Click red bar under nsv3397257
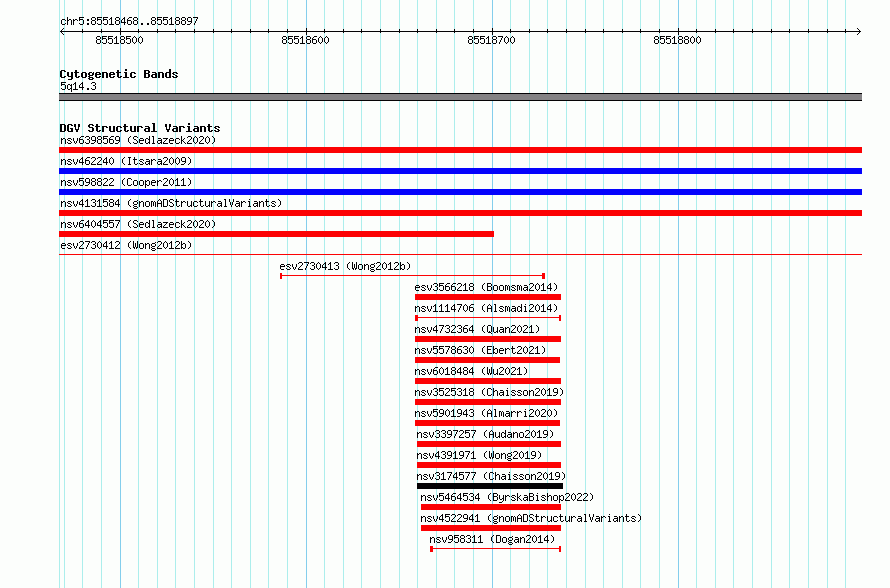 click(x=489, y=444)
